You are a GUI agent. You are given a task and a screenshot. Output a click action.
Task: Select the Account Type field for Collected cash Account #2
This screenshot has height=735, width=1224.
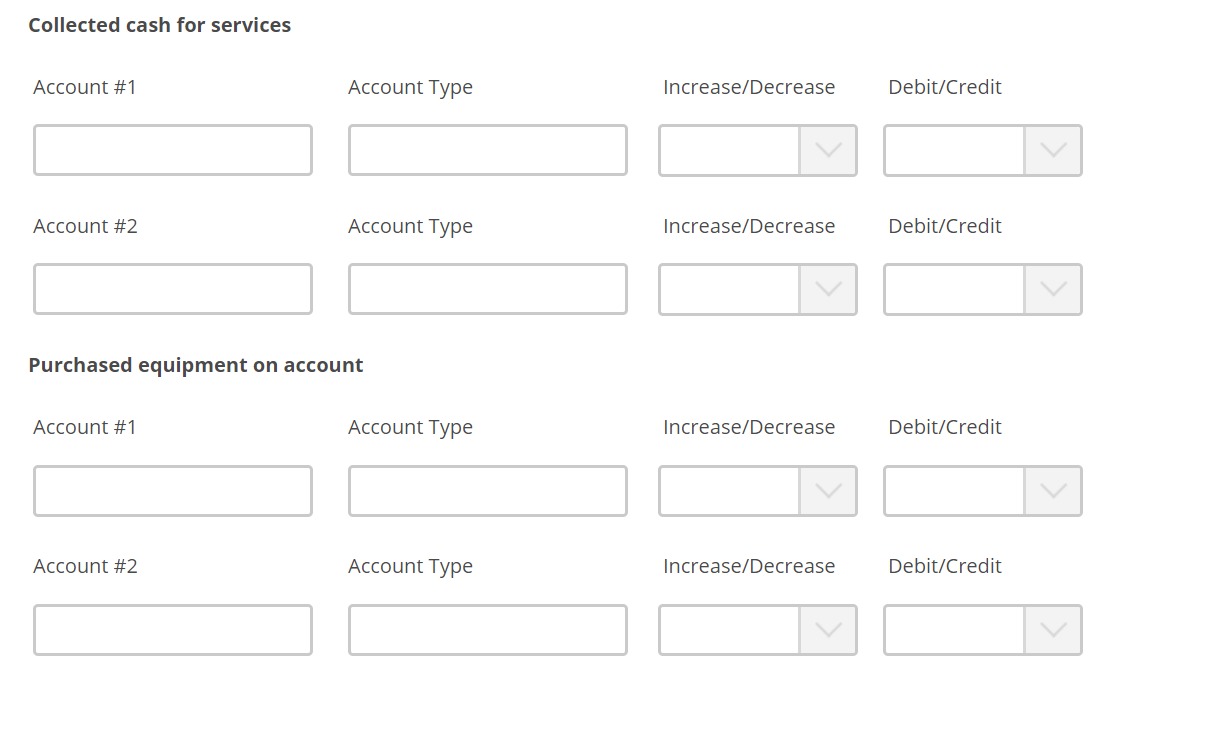tap(487, 288)
